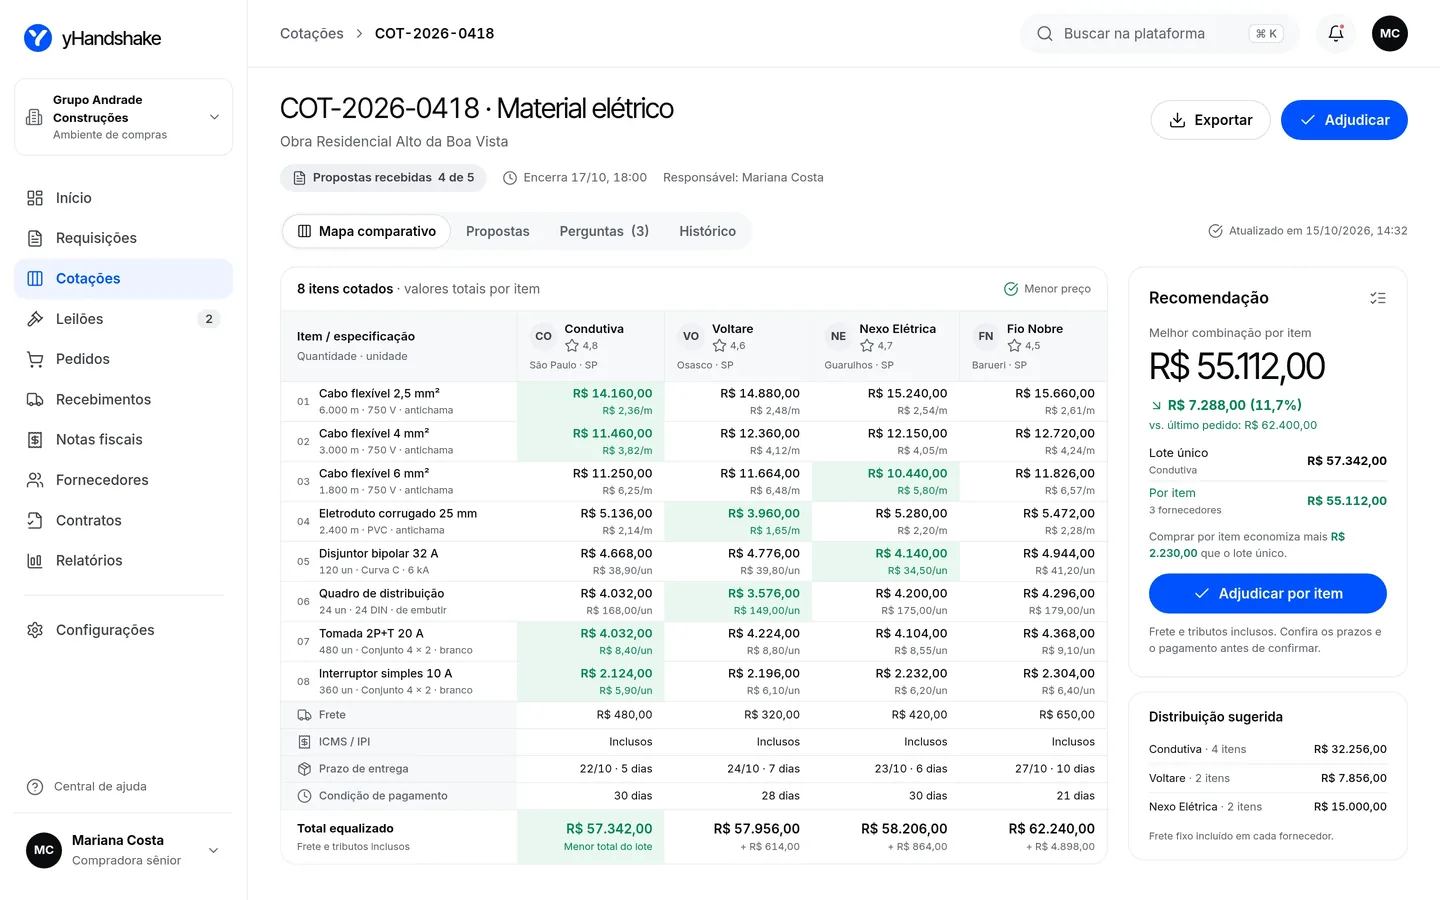Image resolution: width=1440 pixels, height=900 pixels.
Task: Switch to the Mapa comparativo tab
Action: [366, 231]
